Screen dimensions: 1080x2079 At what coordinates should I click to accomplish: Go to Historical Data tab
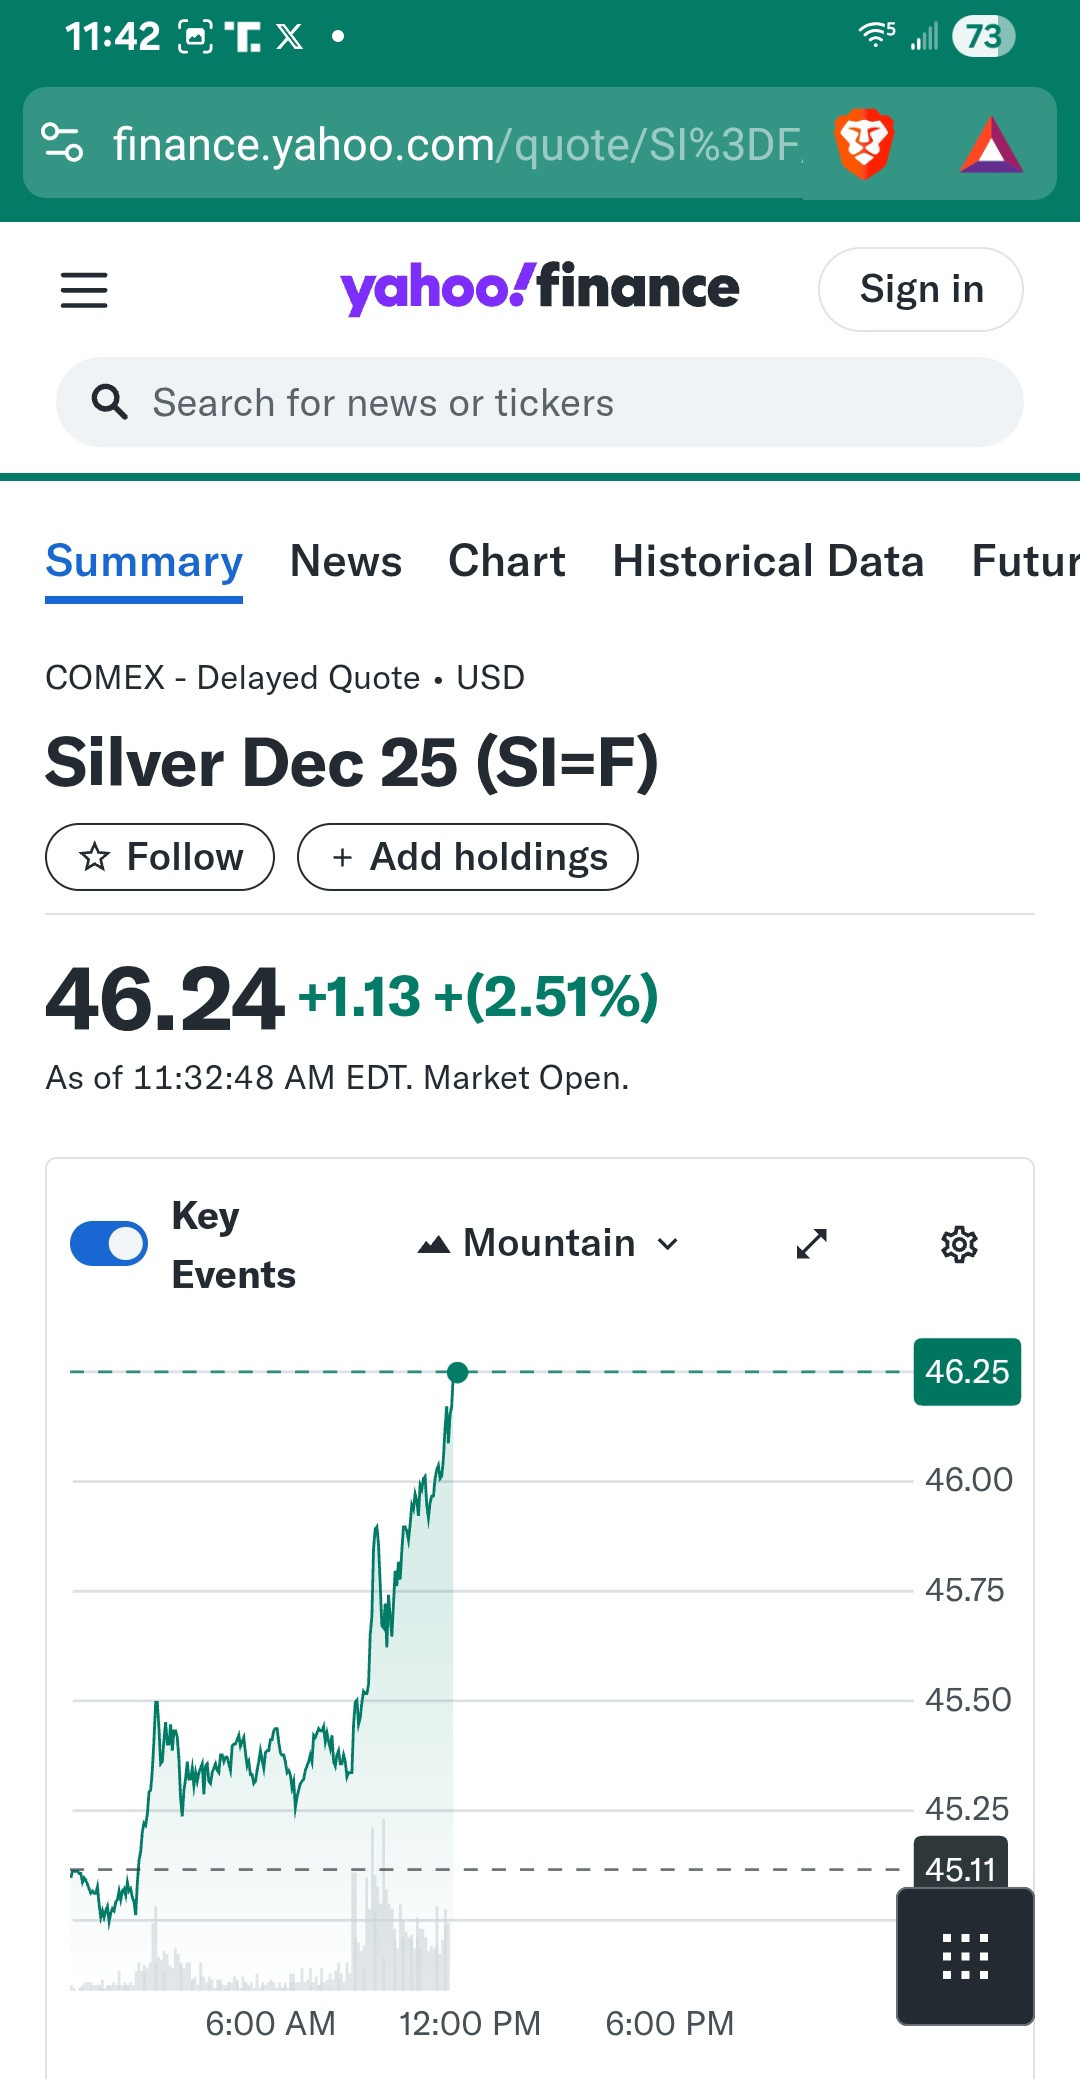click(x=768, y=561)
